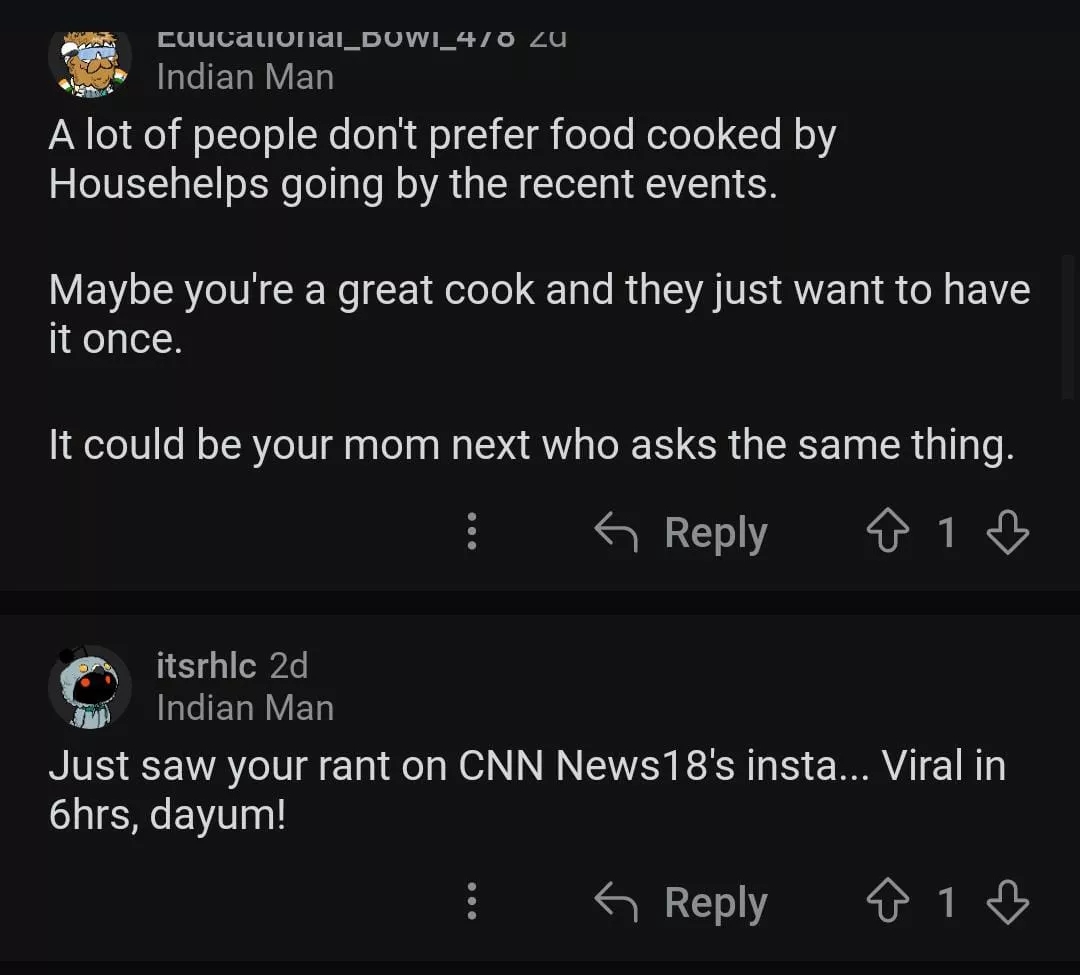Image resolution: width=1080 pixels, height=975 pixels.
Task: Upvote itsrhlc's CNN News18 comment
Action: (887, 903)
